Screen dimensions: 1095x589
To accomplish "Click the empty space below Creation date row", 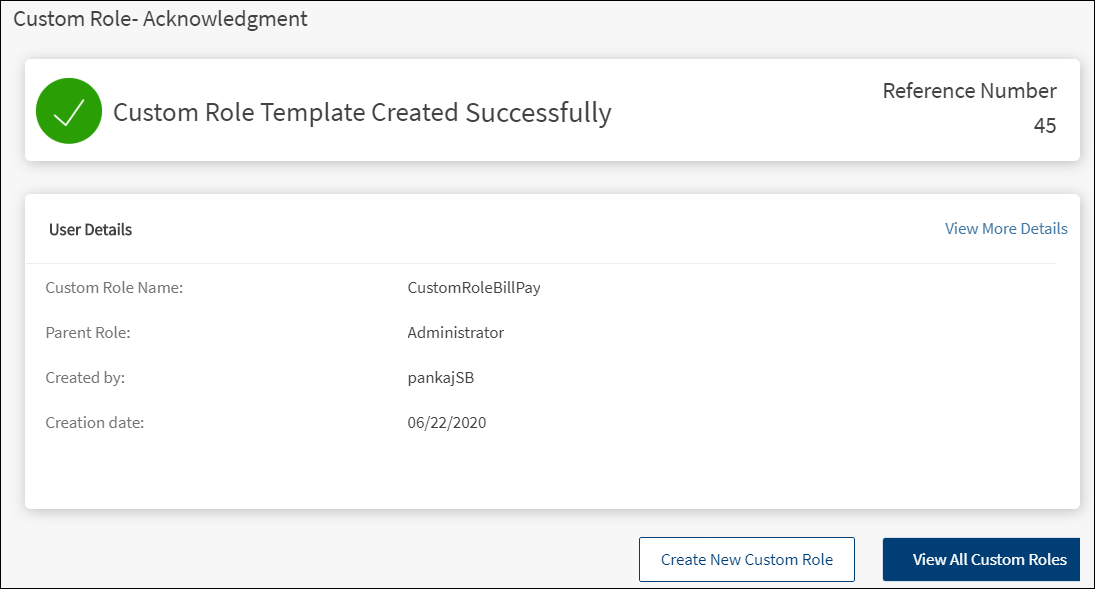I will coord(550,470).
